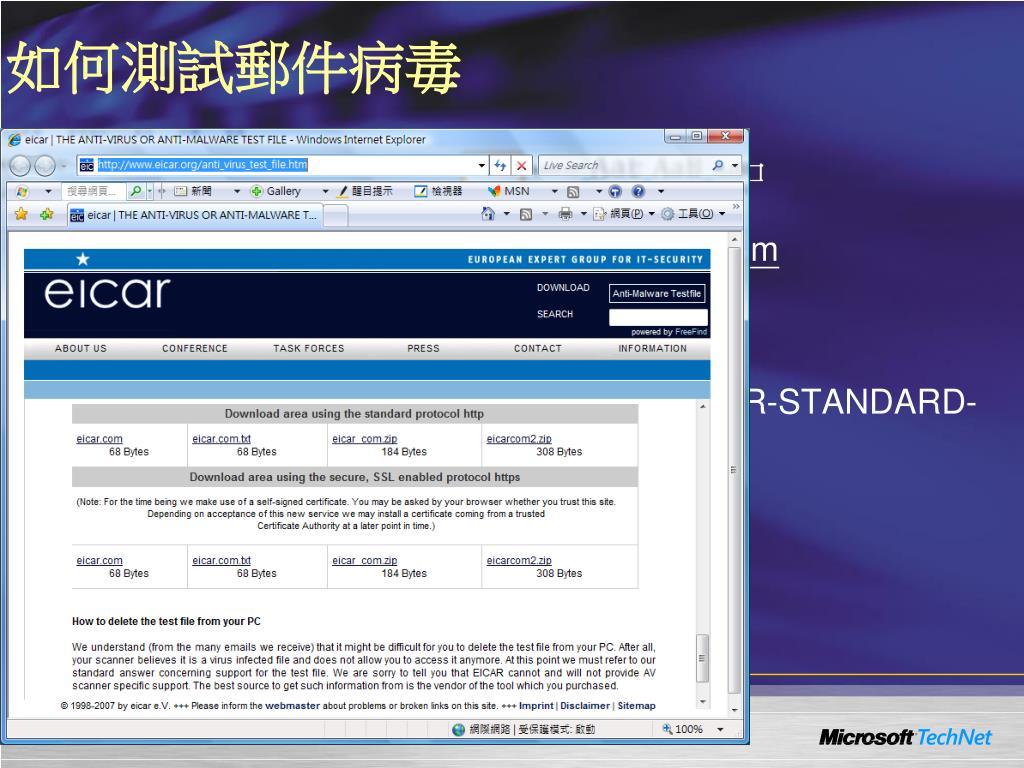Open a new blank tab
Image resolution: width=1024 pixels, height=768 pixels.
coord(336,215)
